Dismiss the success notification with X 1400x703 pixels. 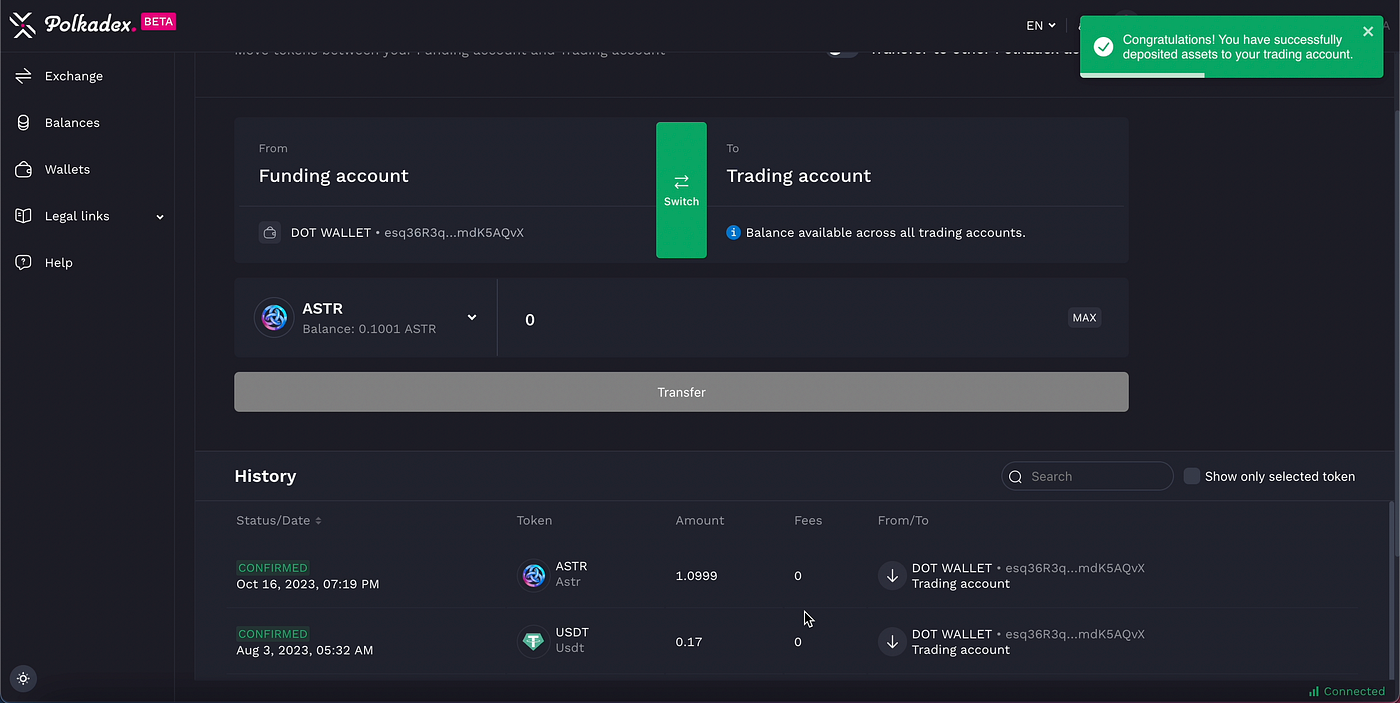[1368, 32]
